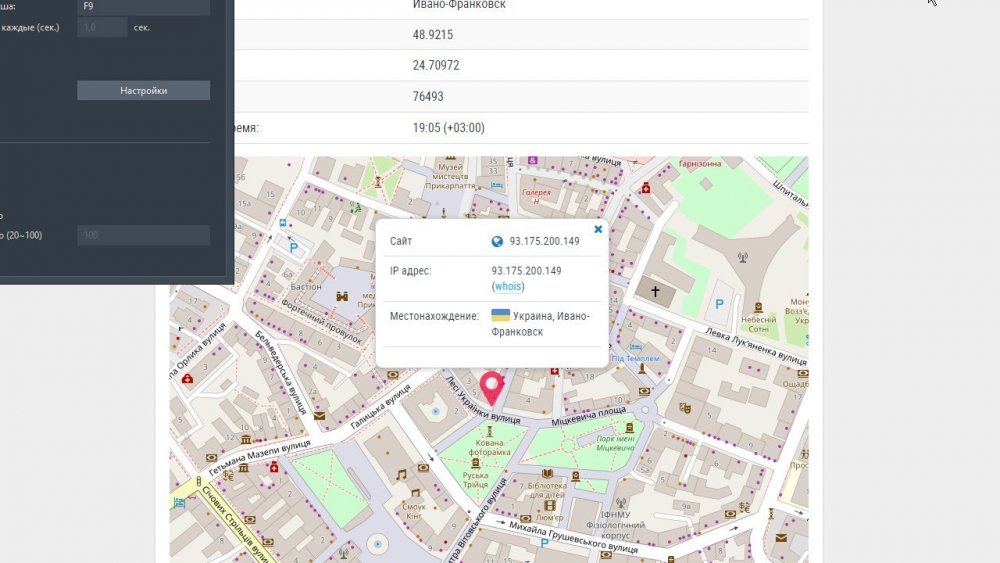Viewport: 1000px width, 563px height.
Task: Click the antenna icon above Небесній Сотні parking
Action: (x=742, y=258)
